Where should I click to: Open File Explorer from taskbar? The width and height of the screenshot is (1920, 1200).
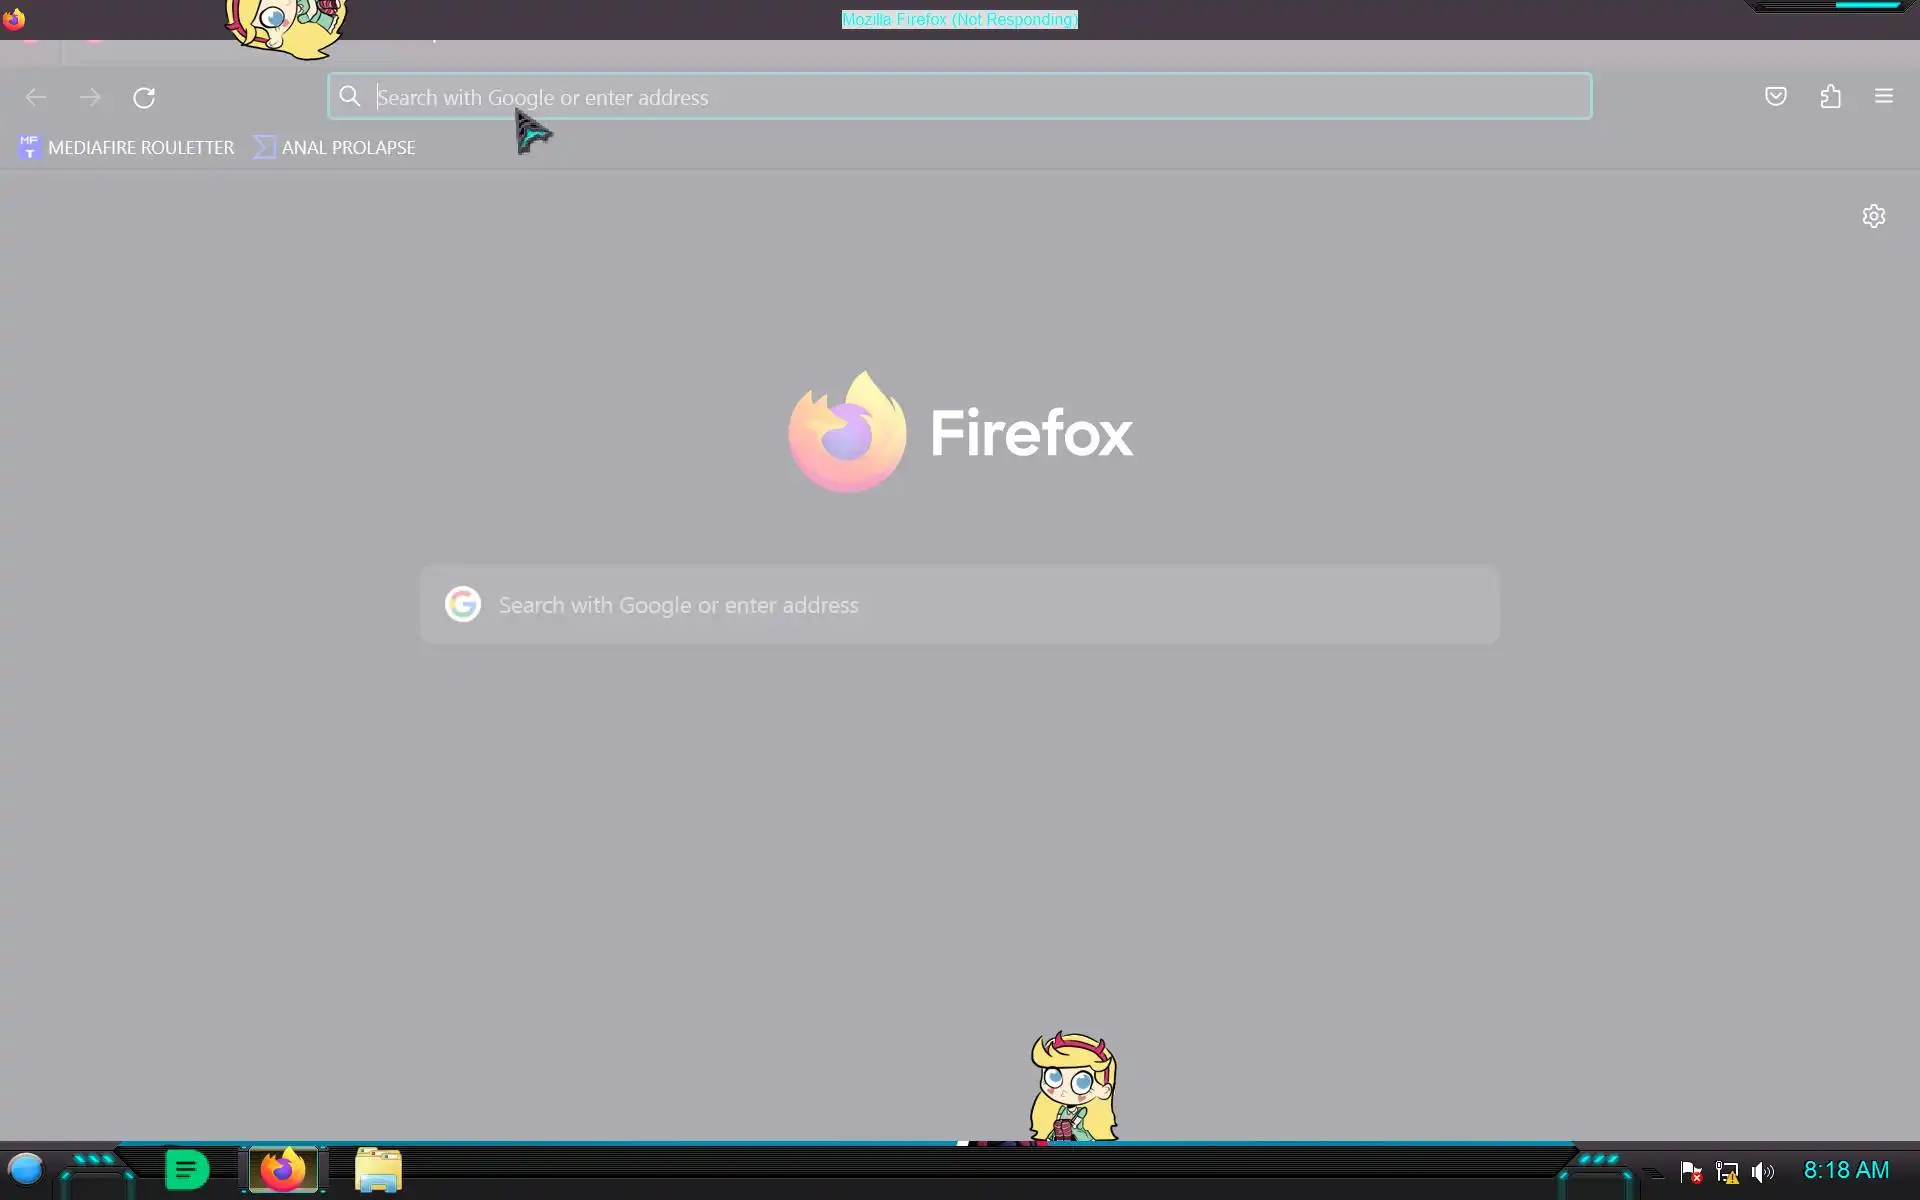tap(378, 1169)
